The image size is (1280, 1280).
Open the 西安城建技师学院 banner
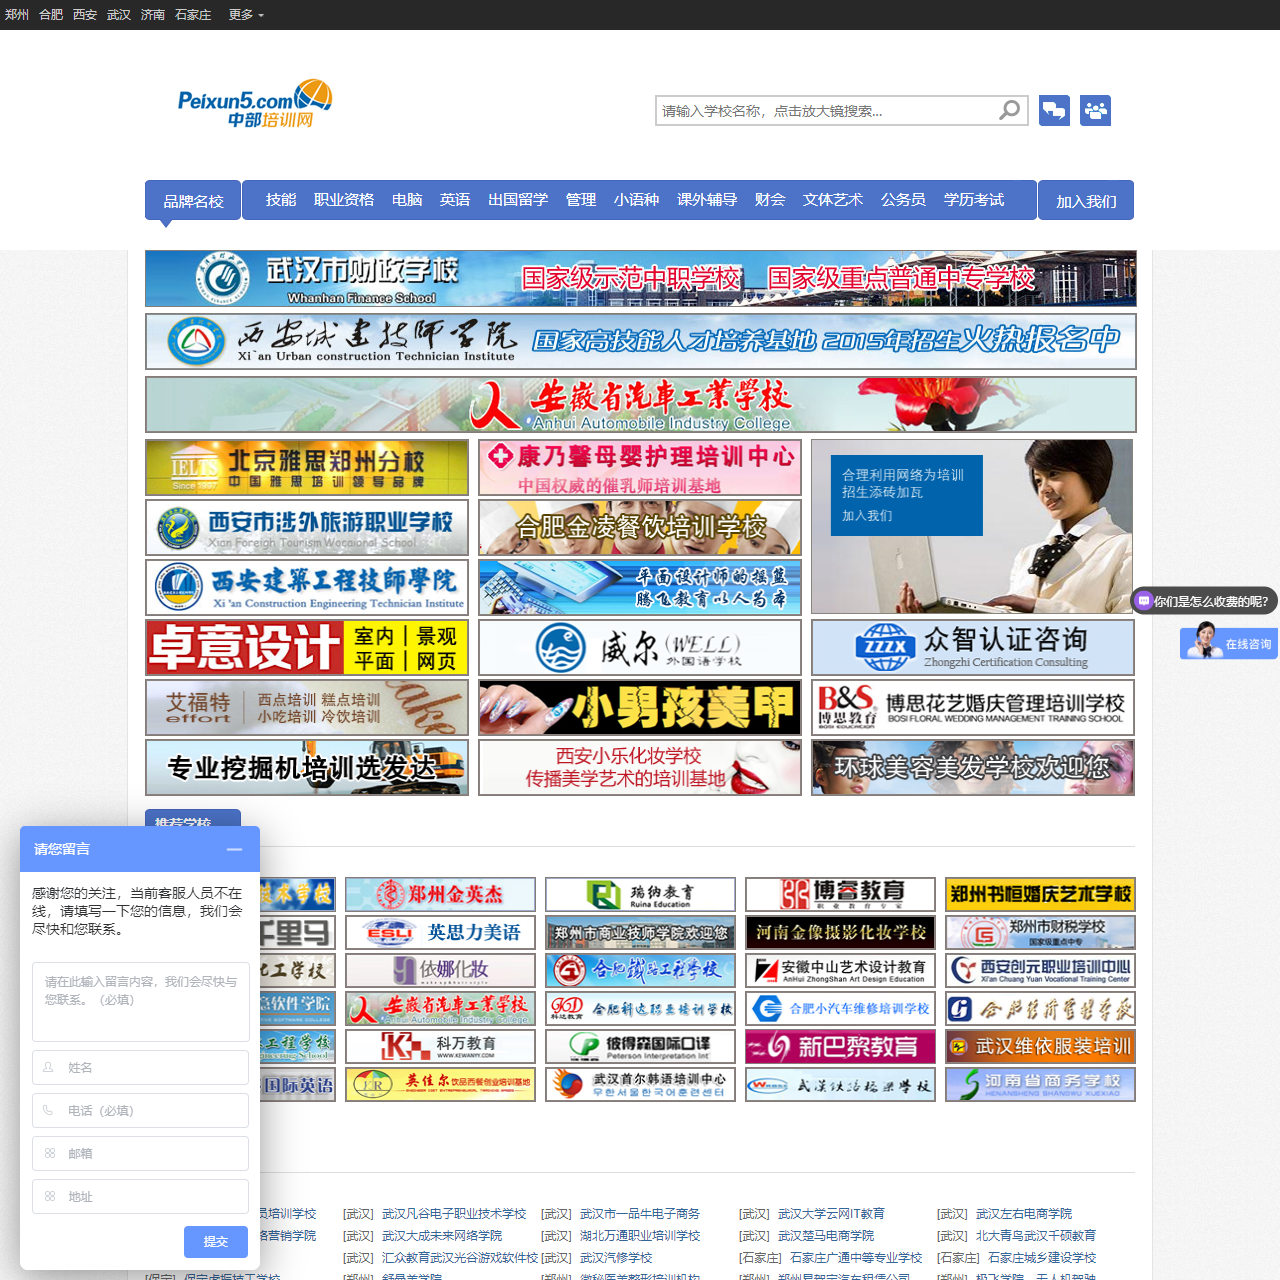641,342
